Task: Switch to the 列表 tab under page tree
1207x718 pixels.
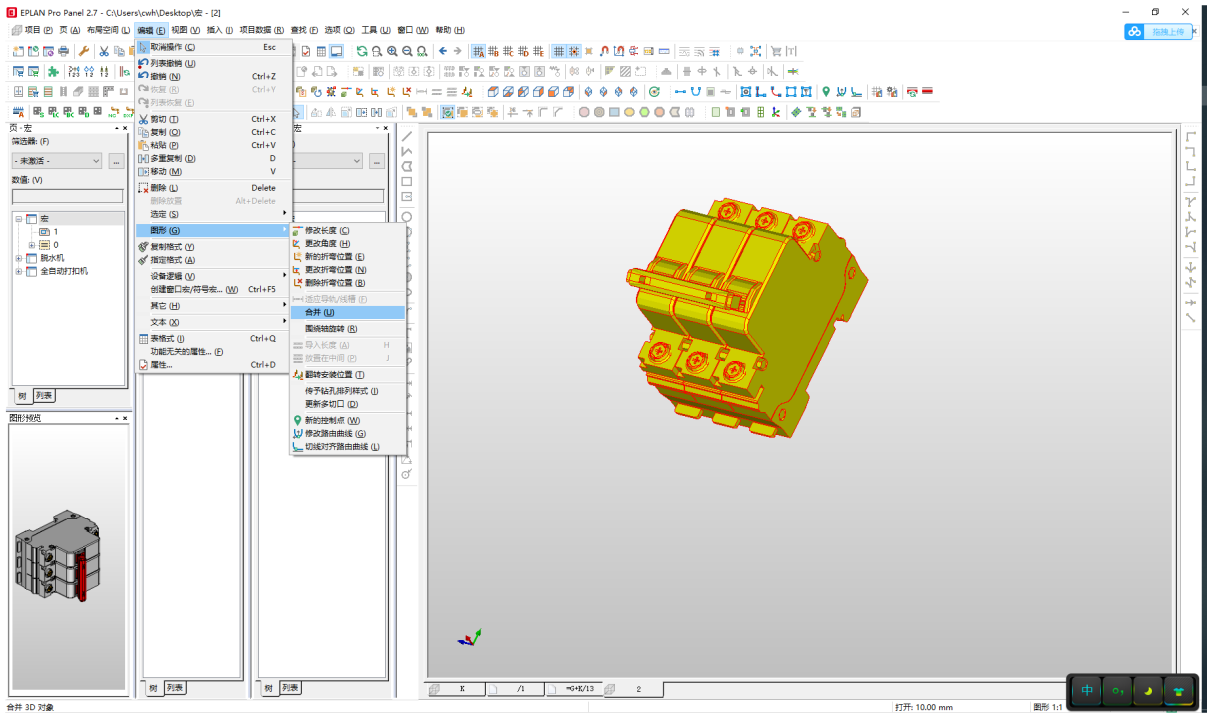Action: click(x=44, y=396)
